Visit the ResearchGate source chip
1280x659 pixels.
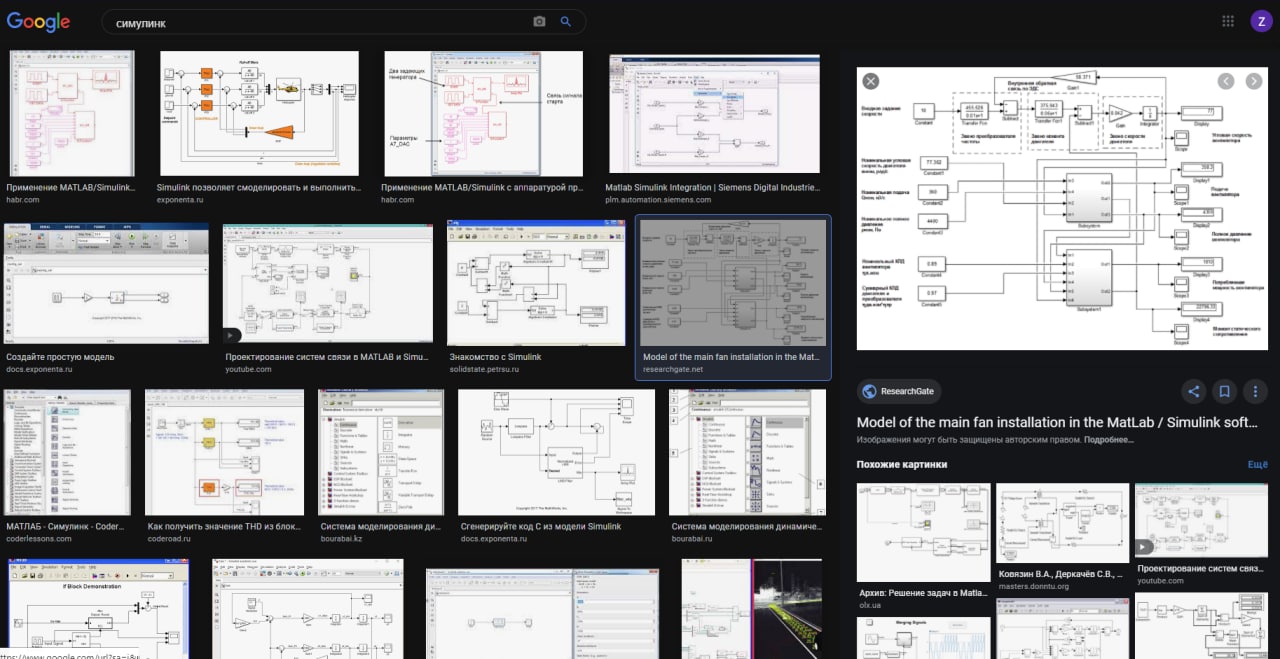click(898, 392)
